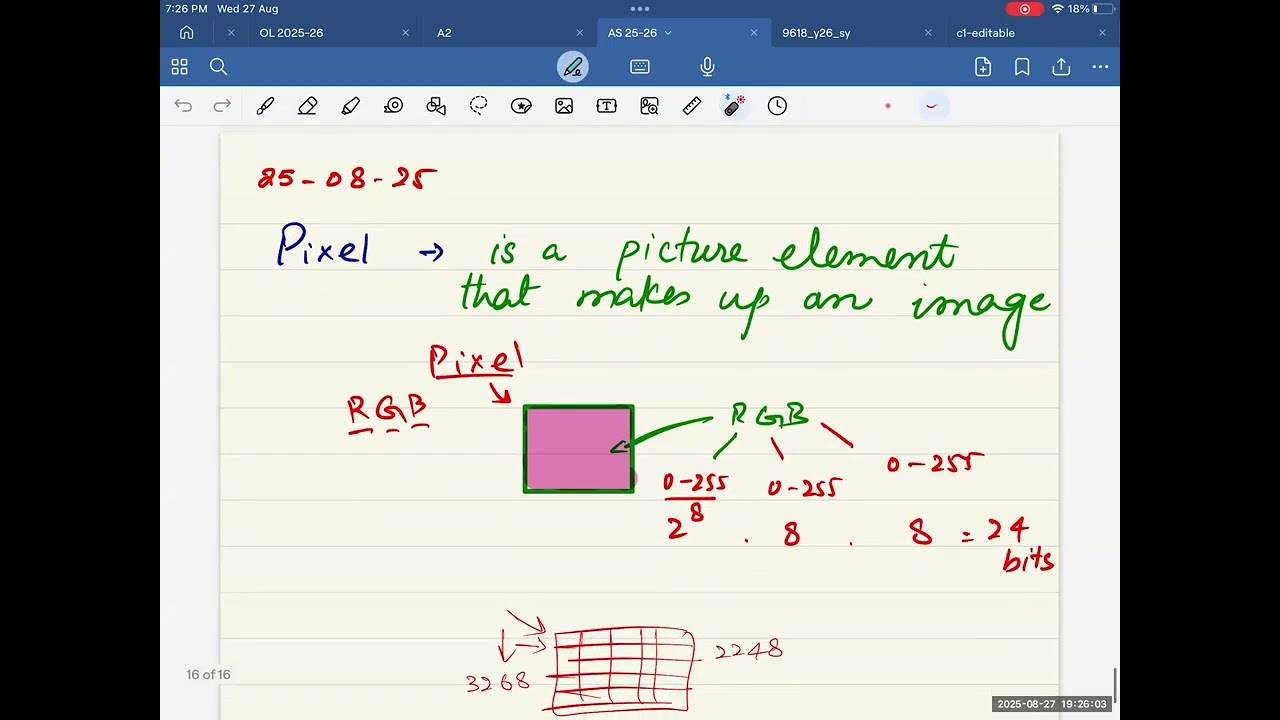The image size is (1280, 720).
Task: Open search in the notebook
Action: coord(218,67)
